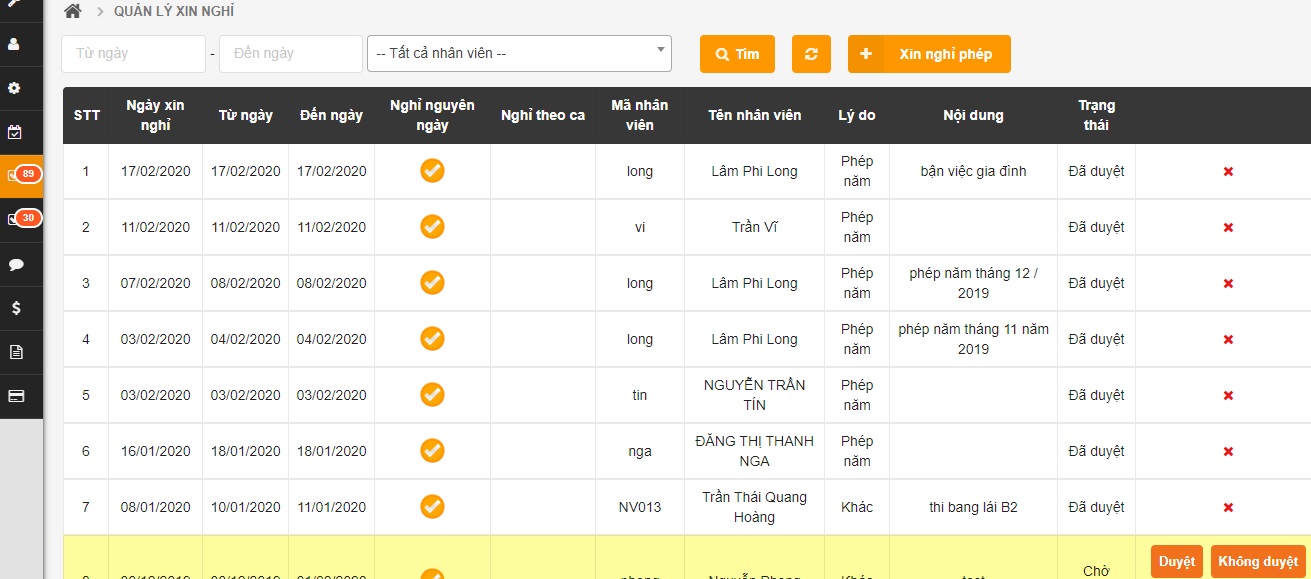Screen dimensions: 1311x579
Task: Toggle full-day check for Trần Vĩ's row
Action: [432, 227]
